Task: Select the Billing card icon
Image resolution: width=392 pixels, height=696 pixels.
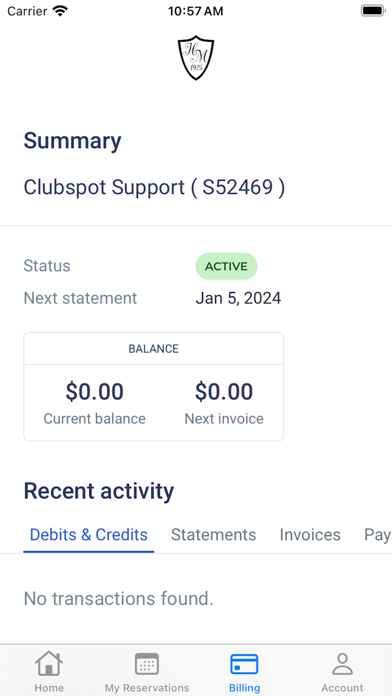Action: [x=244, y=664]
